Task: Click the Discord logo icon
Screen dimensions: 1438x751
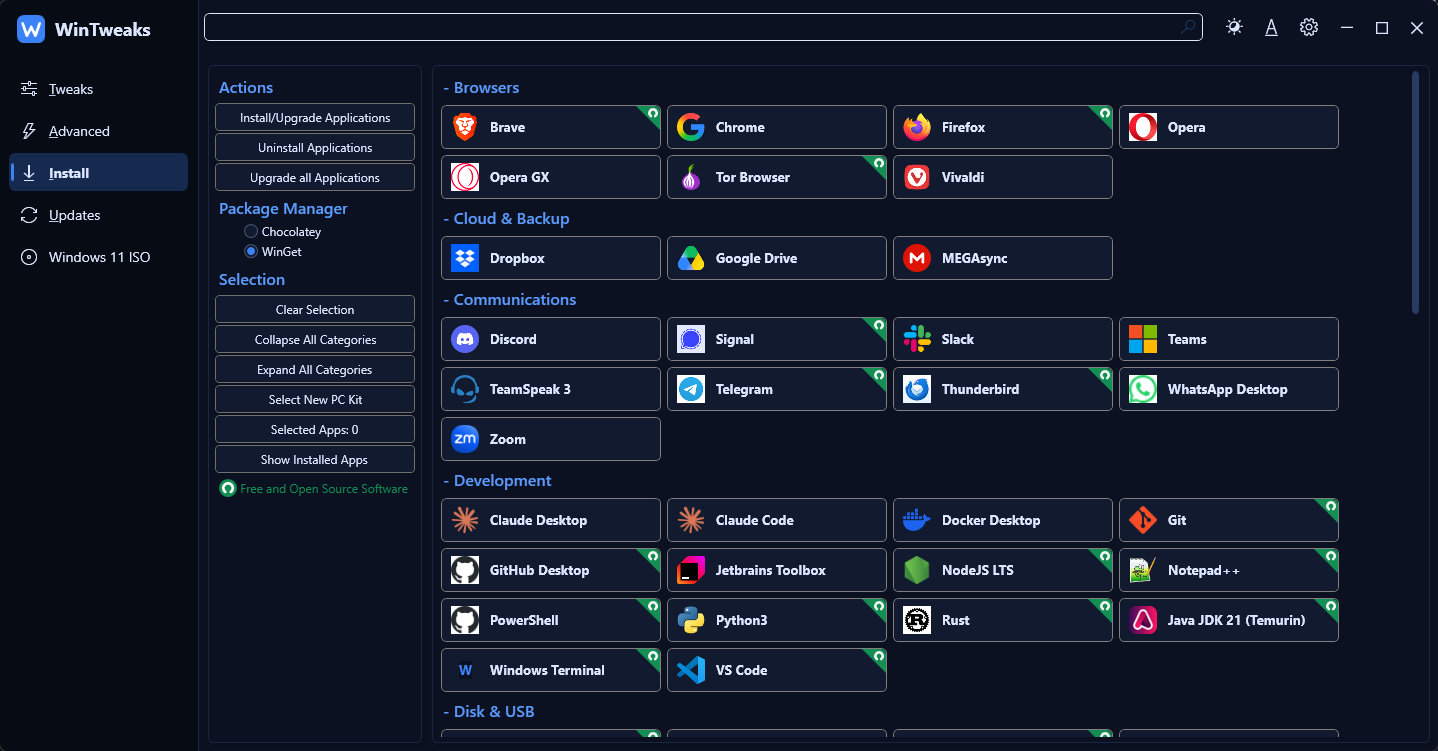Action: click(x=464, y=339)
